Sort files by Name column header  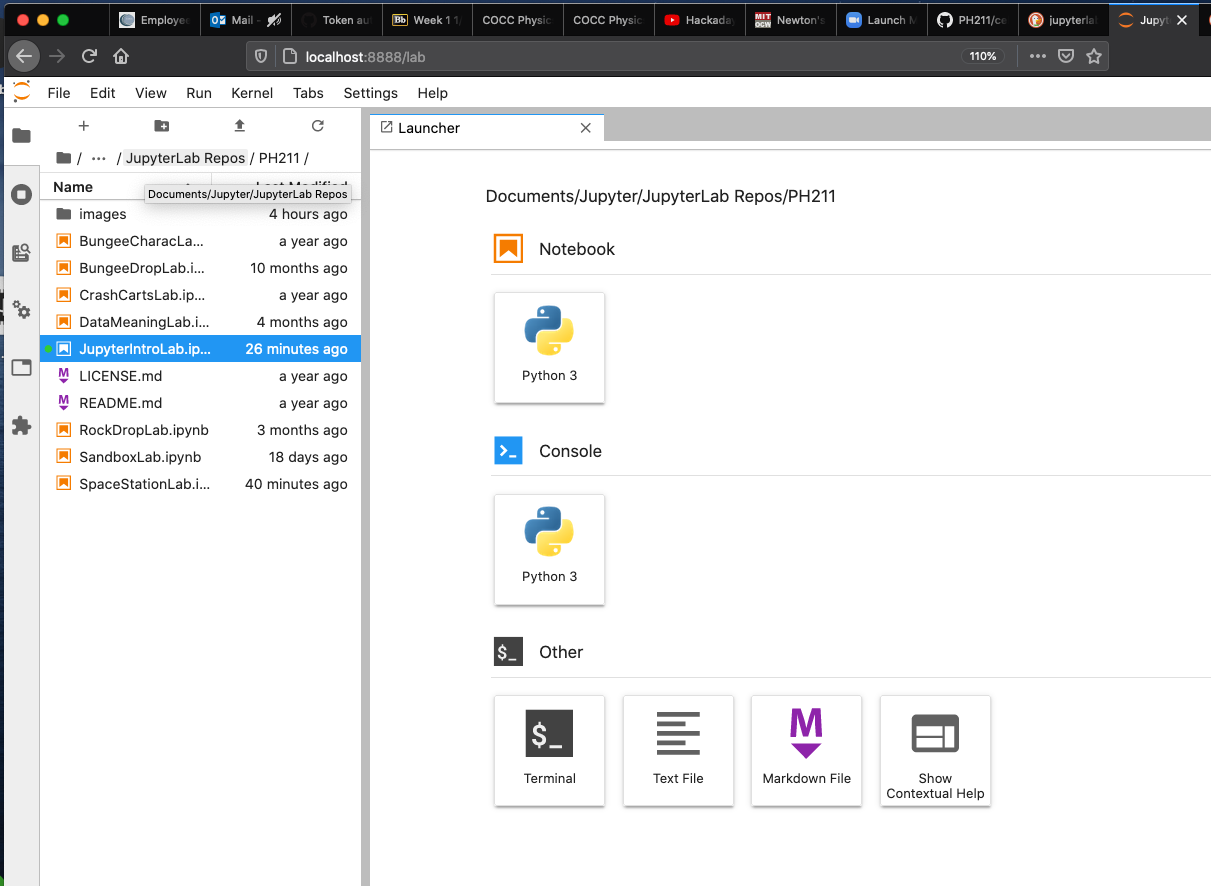tap(73, 187)
